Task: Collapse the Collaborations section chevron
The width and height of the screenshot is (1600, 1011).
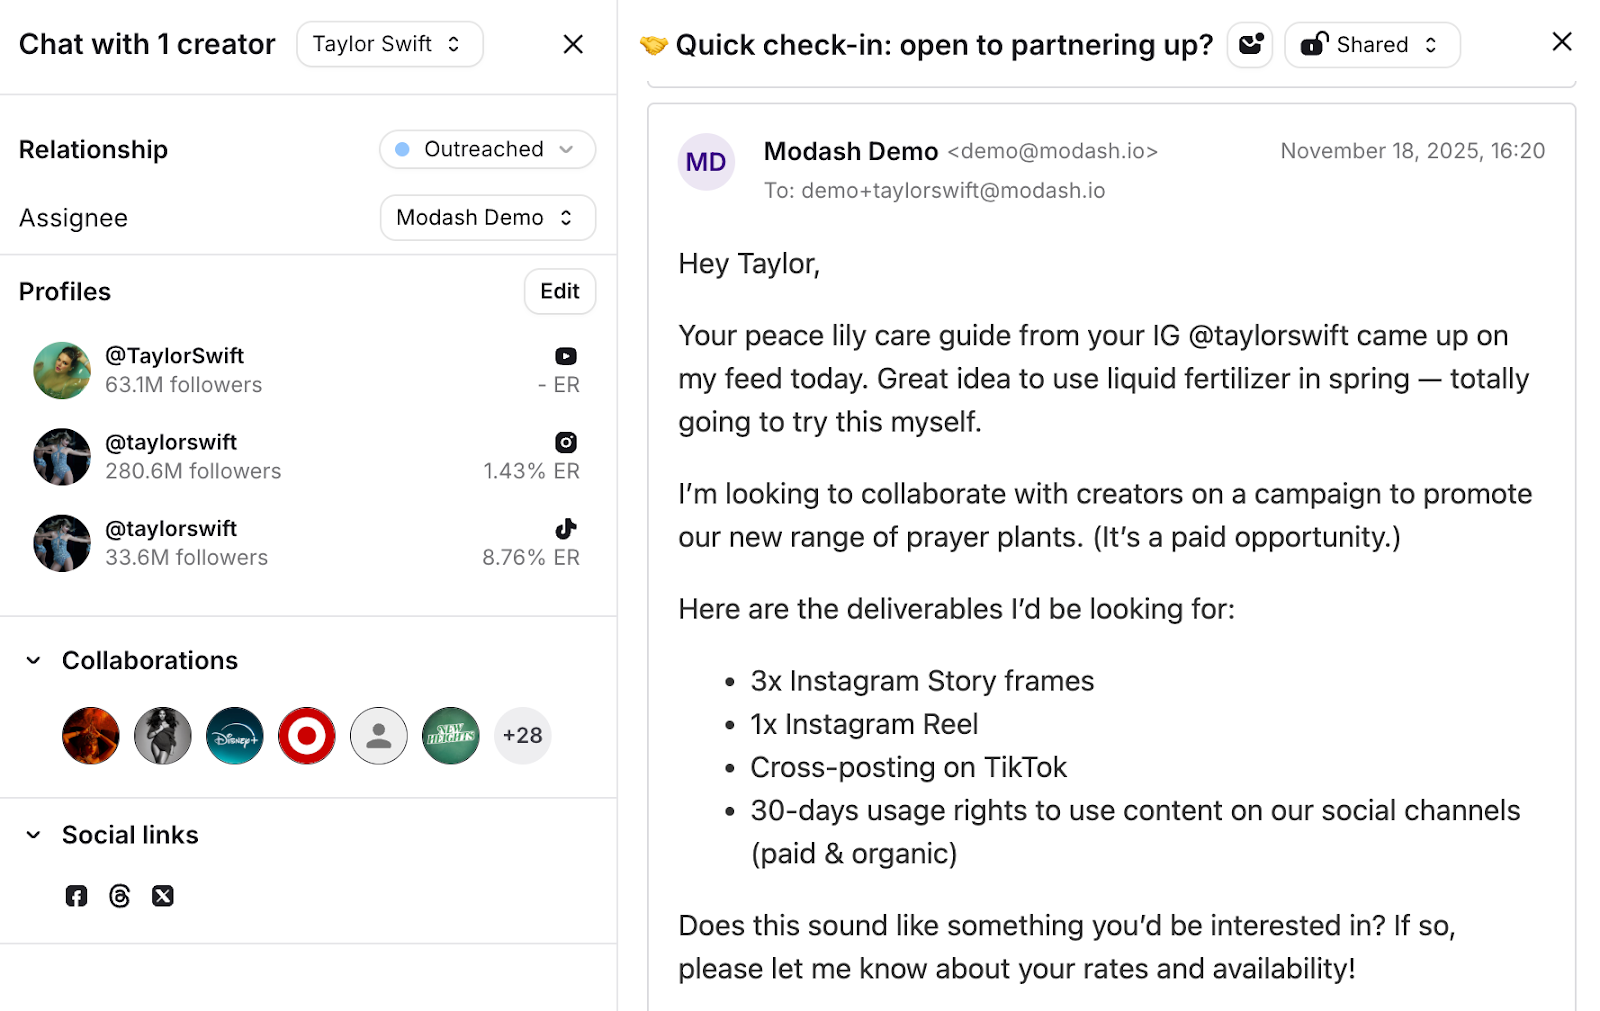Action: 33,660
